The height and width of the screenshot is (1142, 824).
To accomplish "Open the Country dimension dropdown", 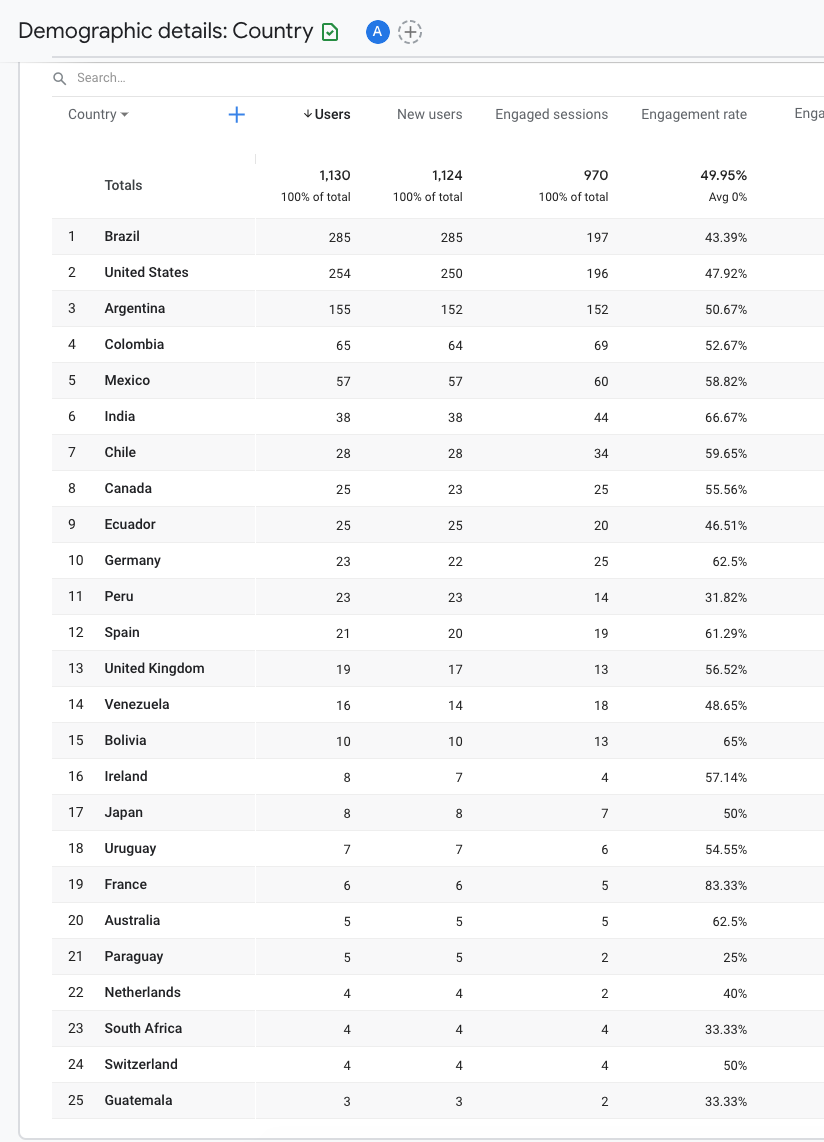I will 98,115.
